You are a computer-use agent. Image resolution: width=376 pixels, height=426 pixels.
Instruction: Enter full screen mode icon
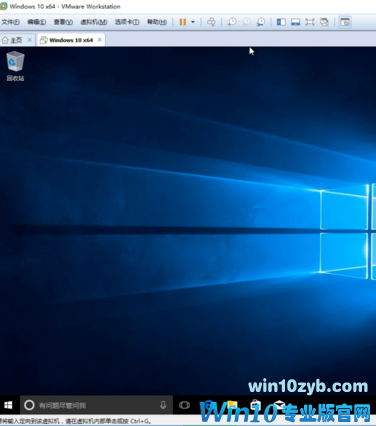tap(310, 22)
